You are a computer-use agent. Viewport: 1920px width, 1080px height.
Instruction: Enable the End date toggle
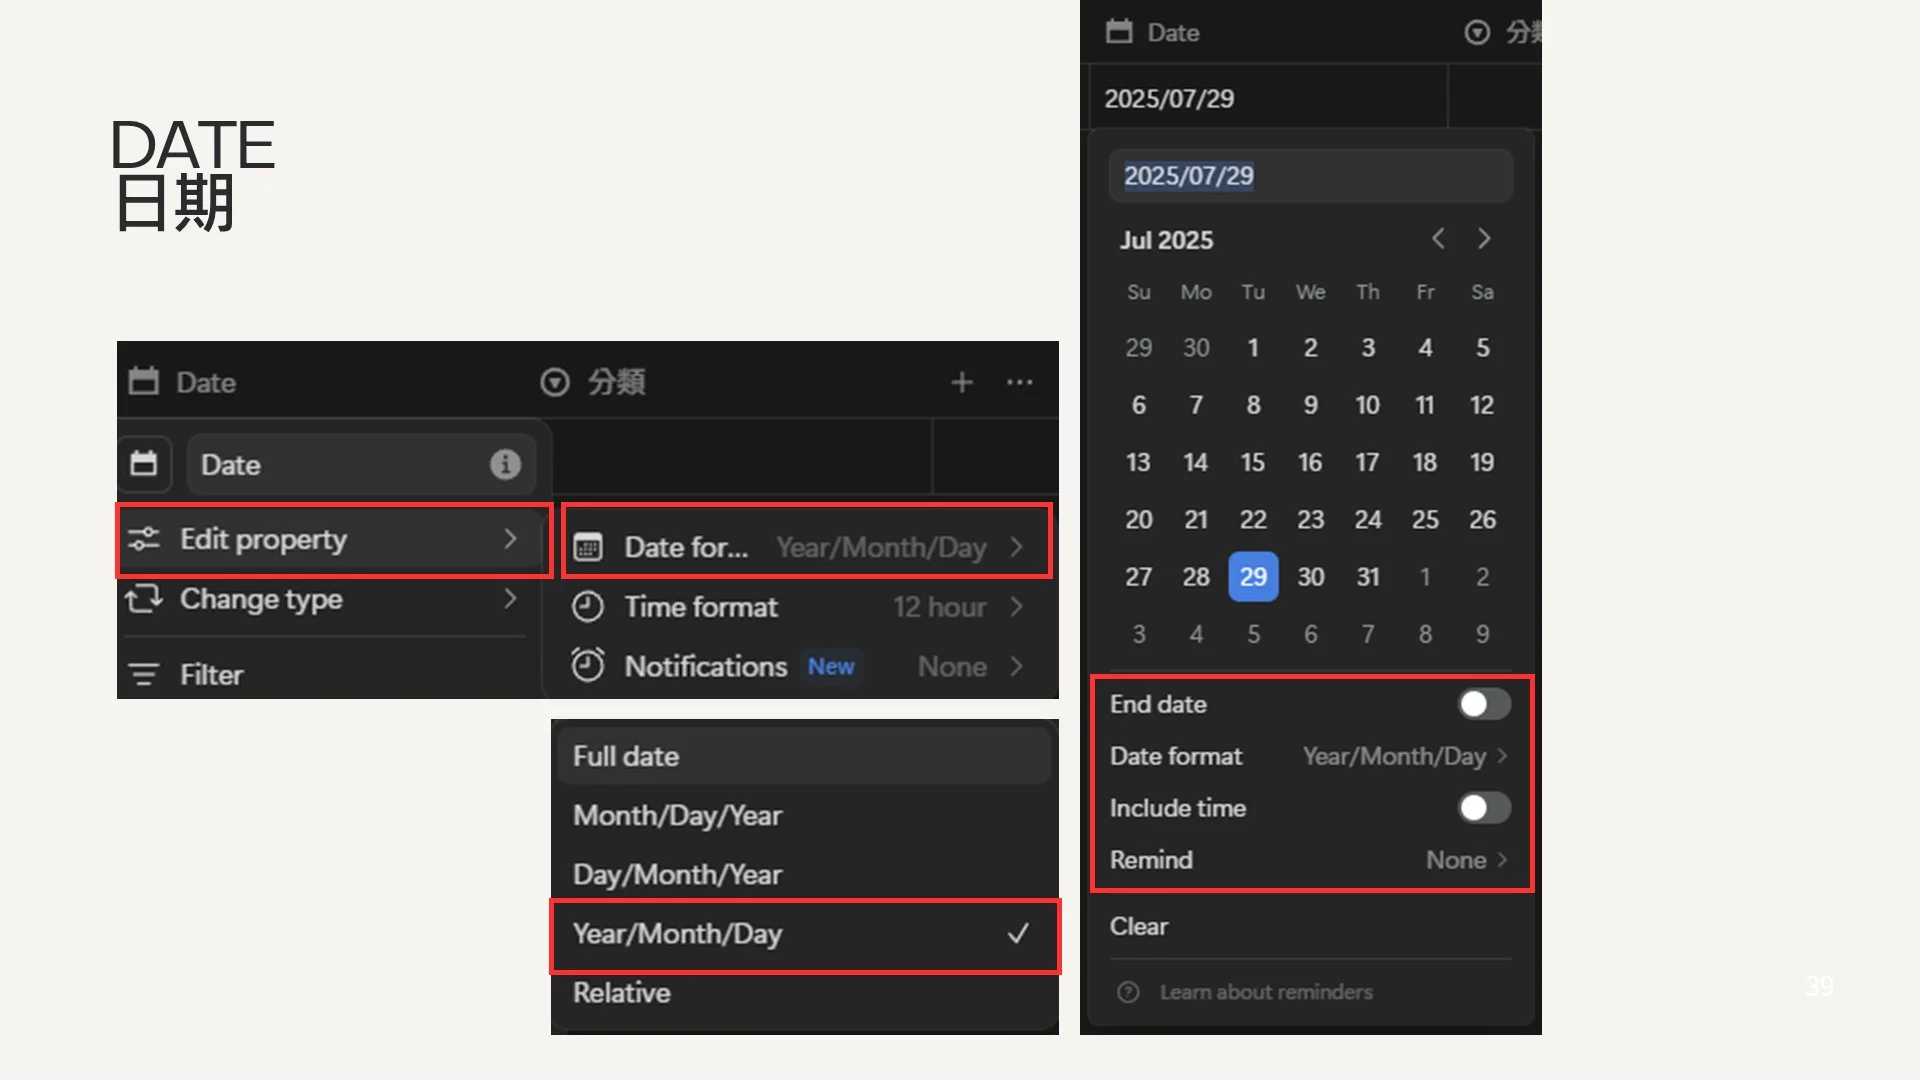pyautogui.click(x=1483, y=704)
